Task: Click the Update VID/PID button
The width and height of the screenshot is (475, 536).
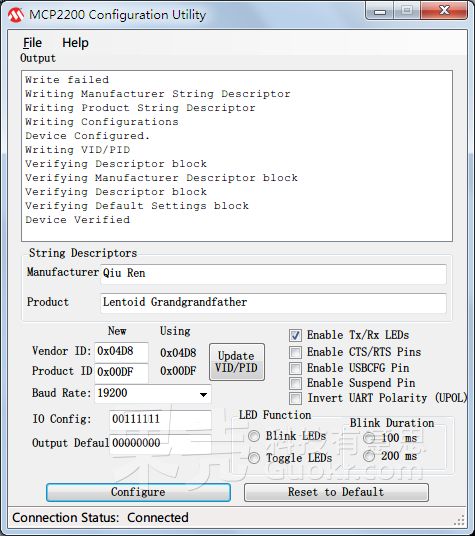Action: [237, 362]
